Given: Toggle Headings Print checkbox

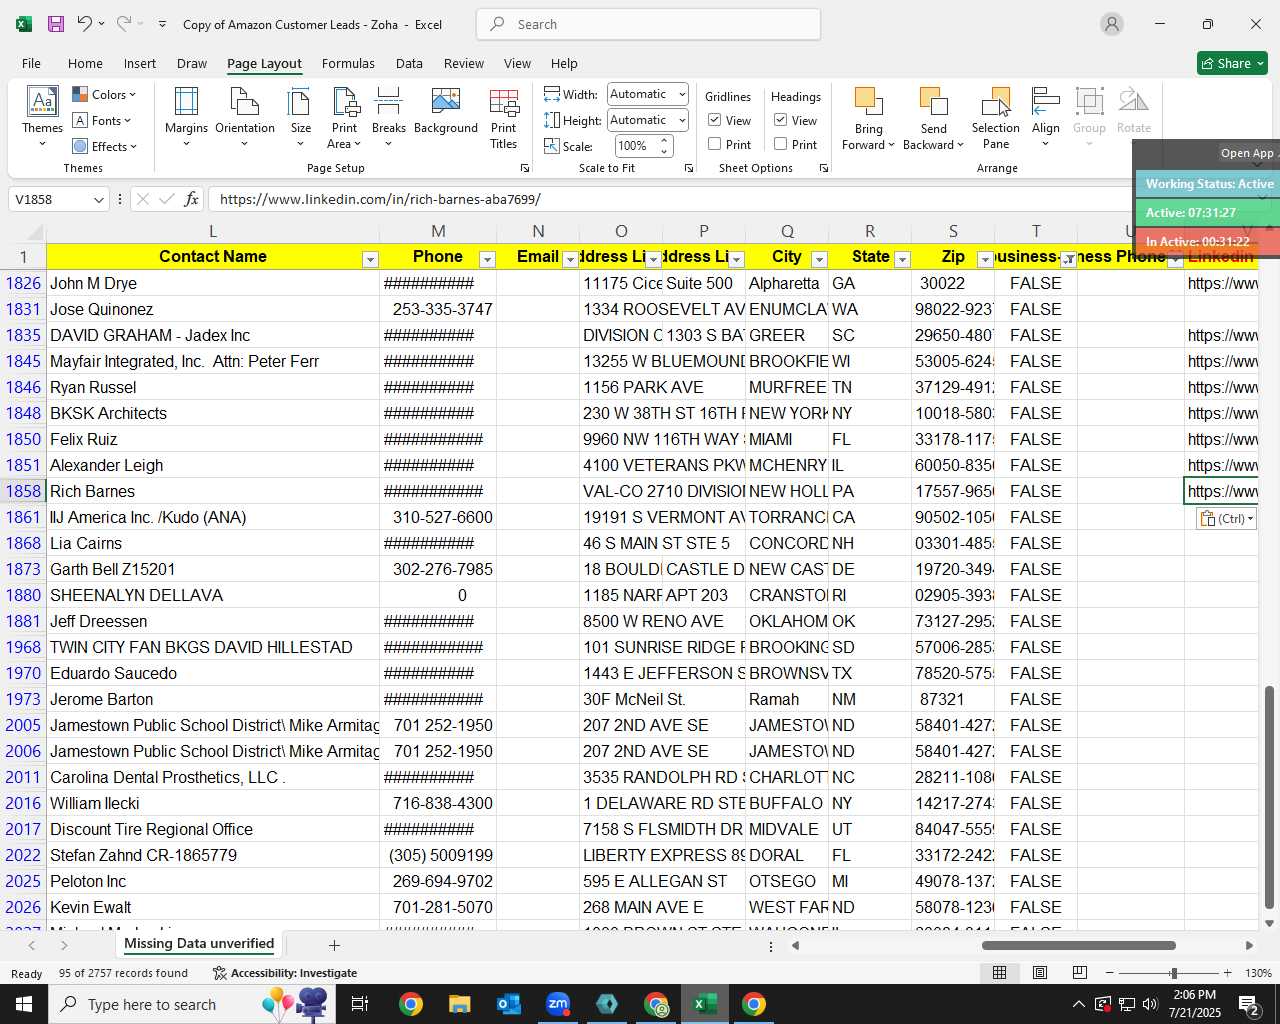Looking at the screenshot, I should pyautogui.click(x=781, y=144).
